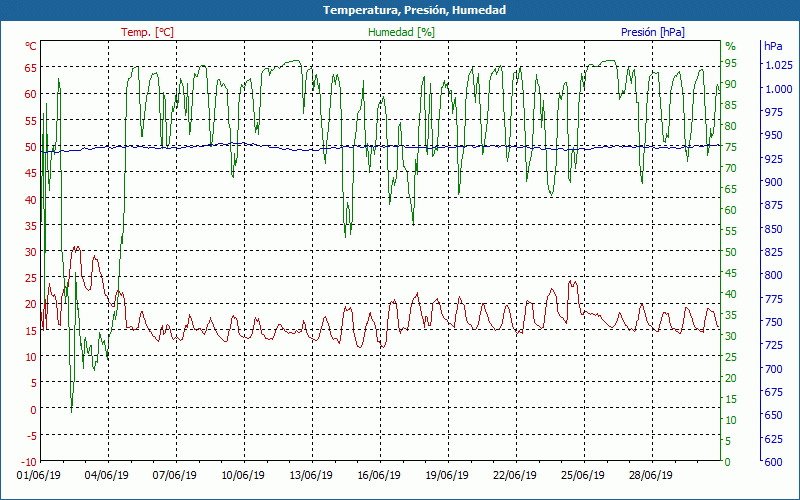The image size is (800, 500).
Task: Click the '%' unit label on the humidity axis
Action: [x=731, y=46]
